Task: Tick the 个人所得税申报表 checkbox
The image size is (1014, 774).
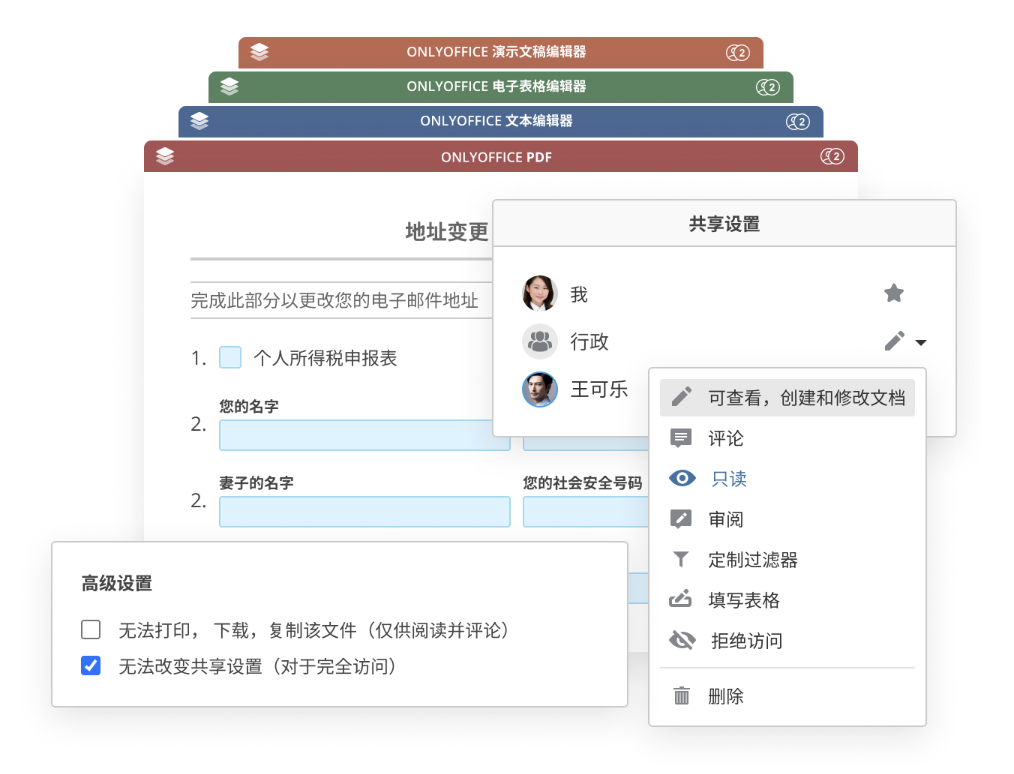Action: (230, 357)
